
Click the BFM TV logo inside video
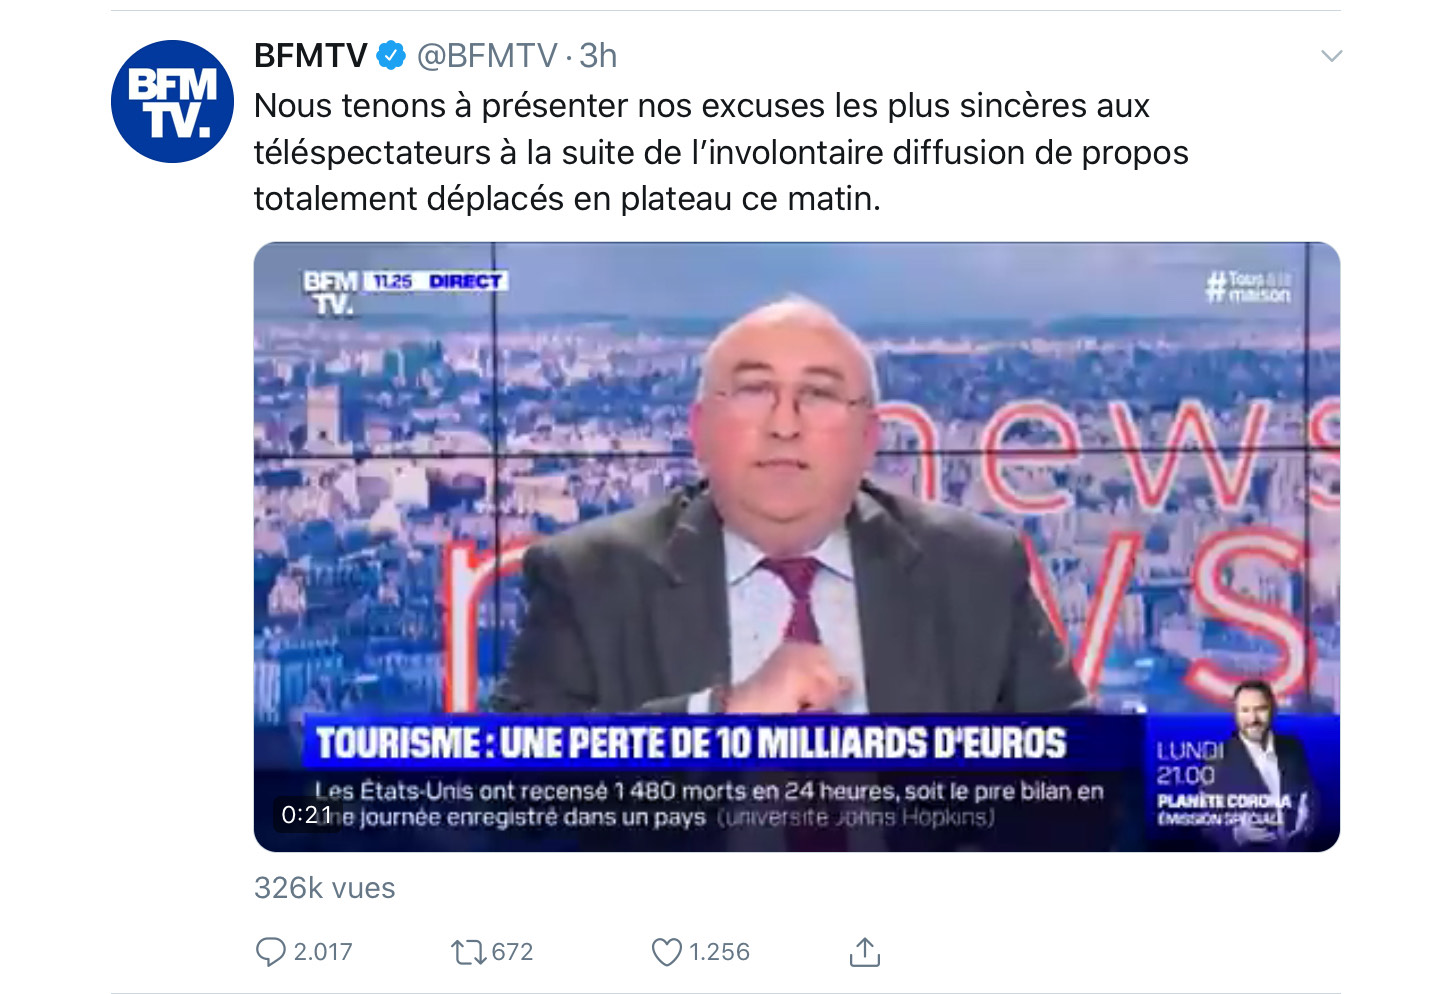(330, 293)
